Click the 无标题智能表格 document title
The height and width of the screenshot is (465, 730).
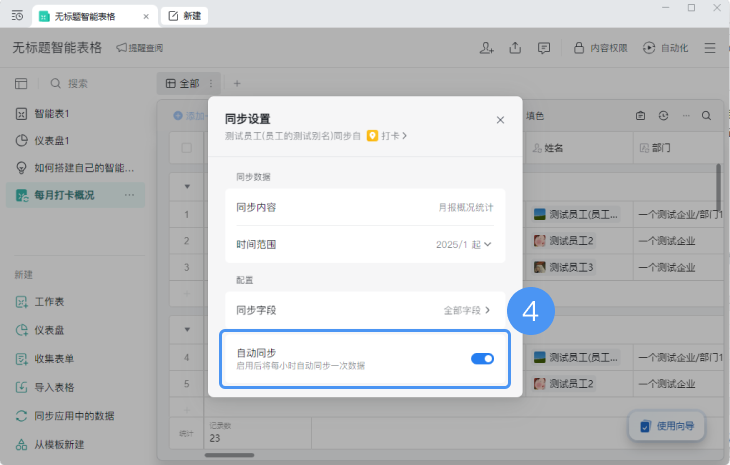[x=57, y=48]
